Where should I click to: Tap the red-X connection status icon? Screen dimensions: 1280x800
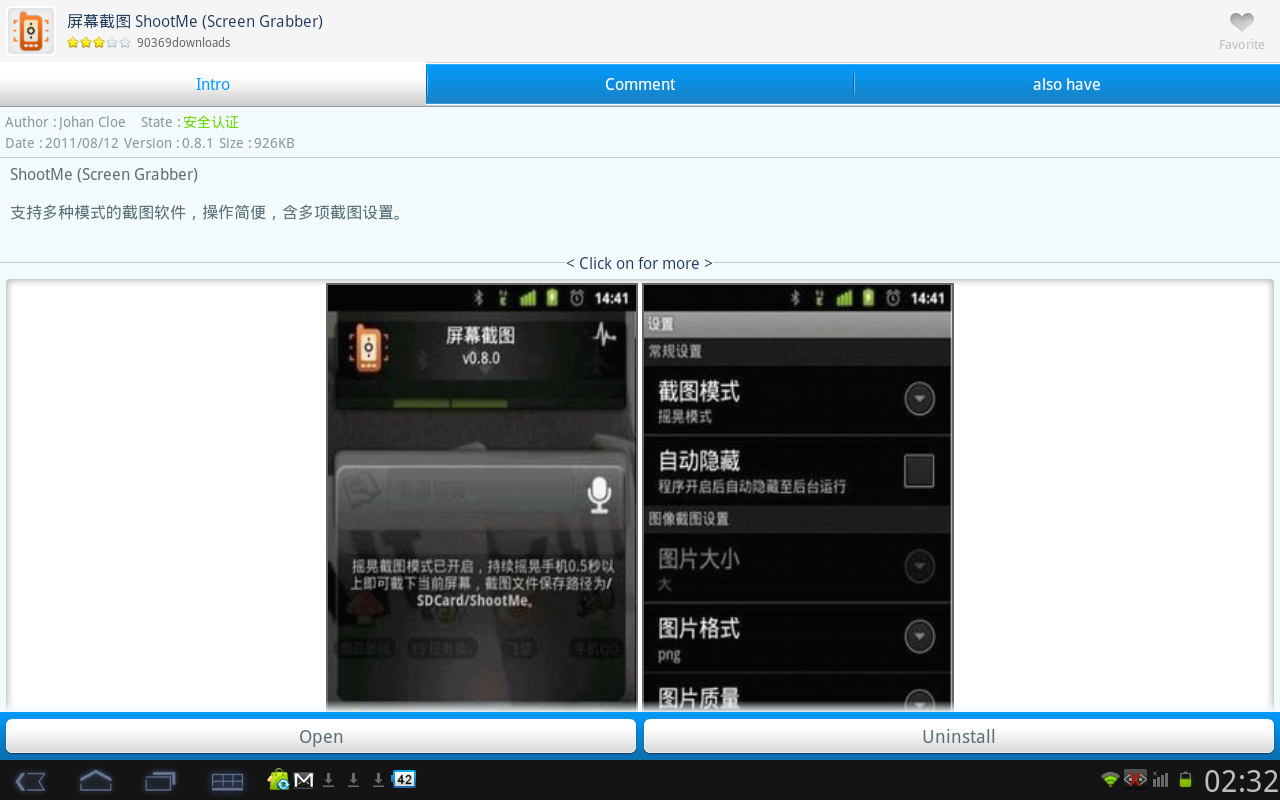[x=1135, y=778]
